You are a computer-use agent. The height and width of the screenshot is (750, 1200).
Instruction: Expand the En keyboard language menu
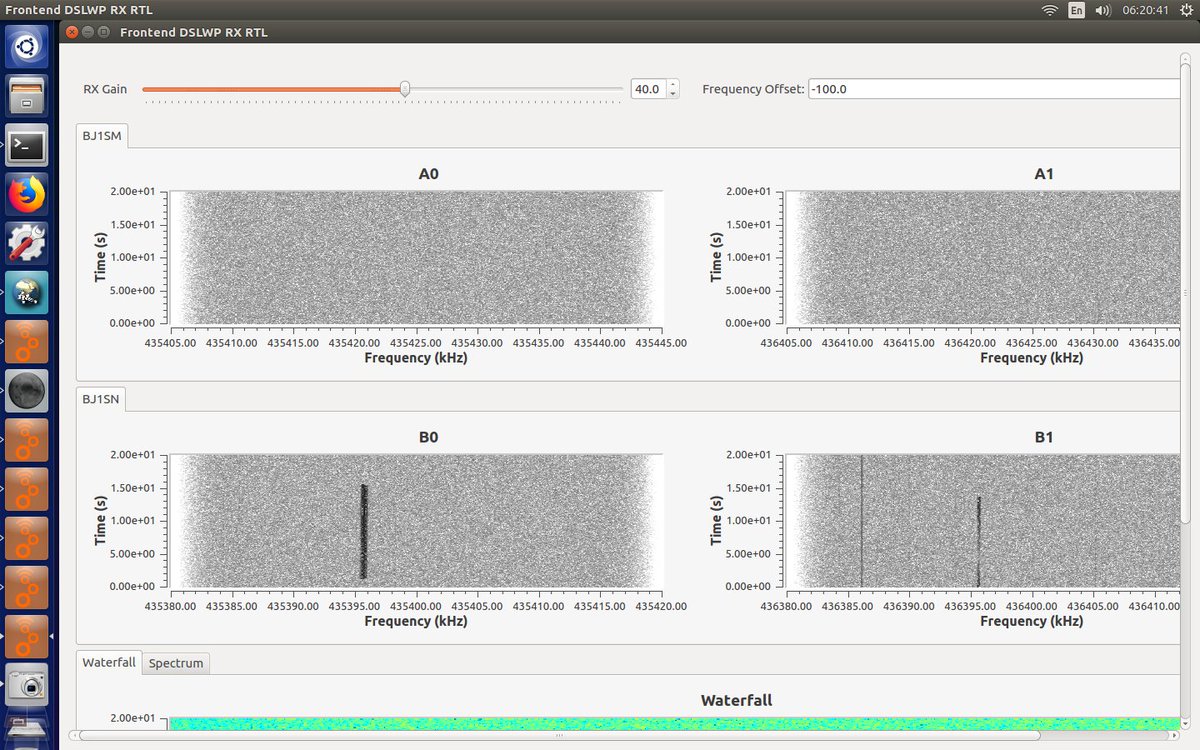tap(1076, 10)
